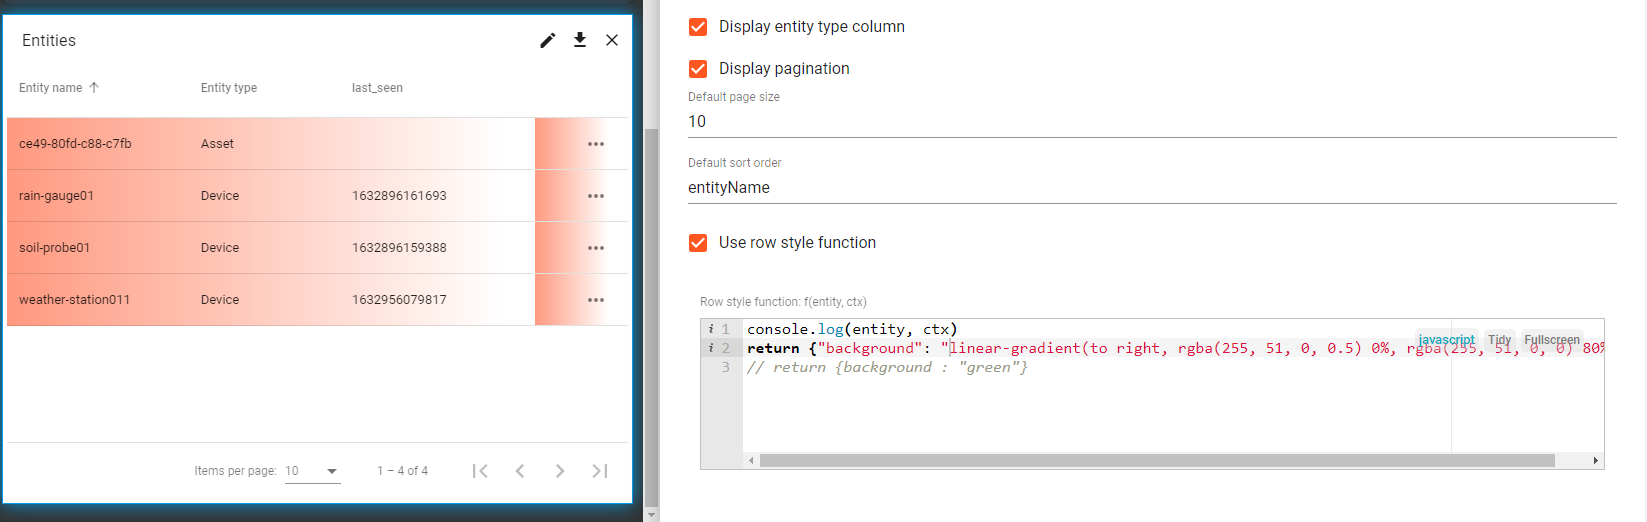Click left scroll arrow of code editor
The width and height of the screenshot is (1647, 522).
(x=751, y=461)
